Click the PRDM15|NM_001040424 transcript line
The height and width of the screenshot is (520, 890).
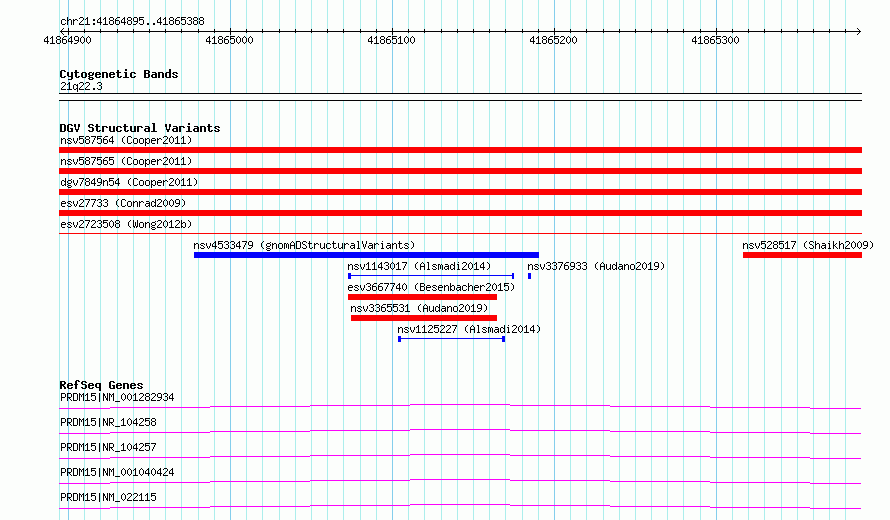click(x=460, y=481)
